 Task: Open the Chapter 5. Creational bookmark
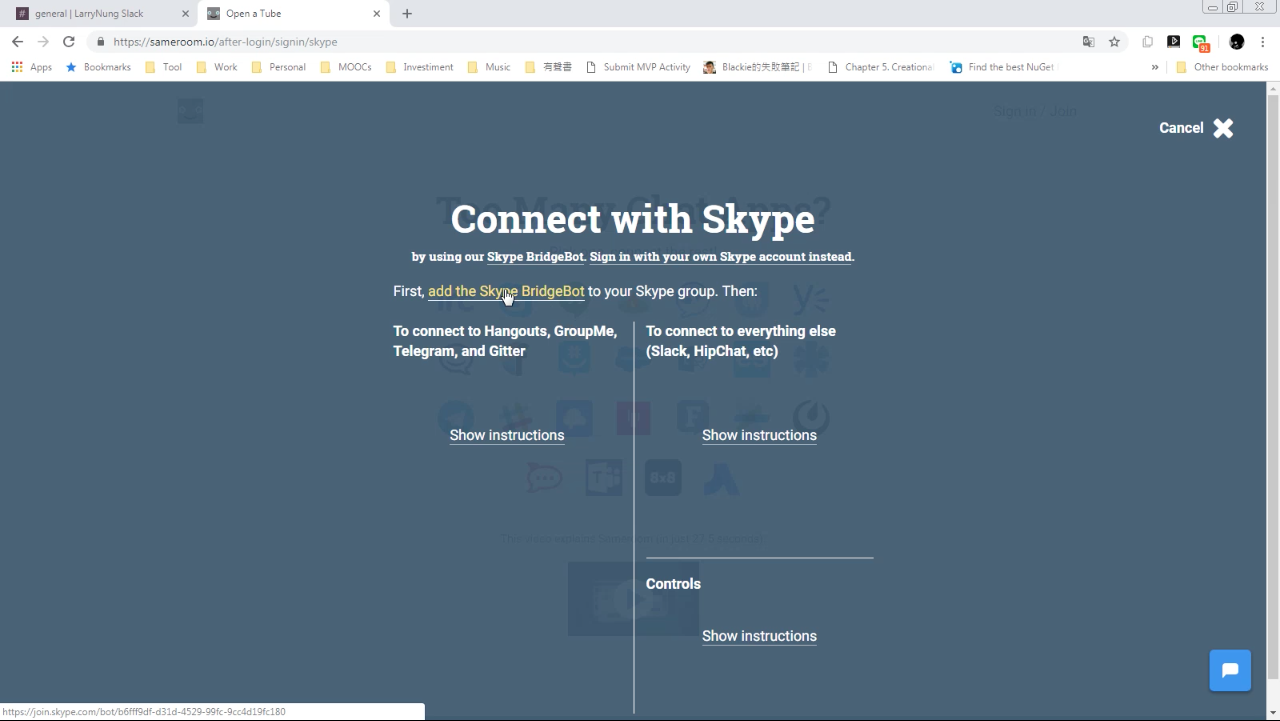tap(881, 67)
